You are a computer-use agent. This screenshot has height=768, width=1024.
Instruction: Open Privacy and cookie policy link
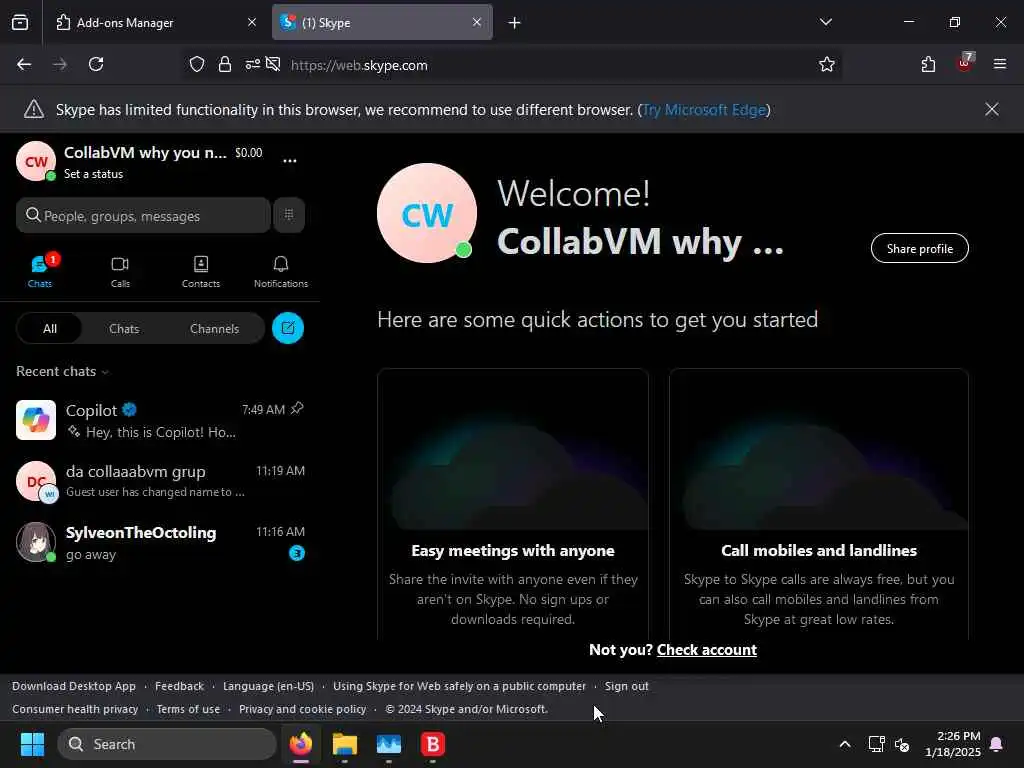coord(302,709)
